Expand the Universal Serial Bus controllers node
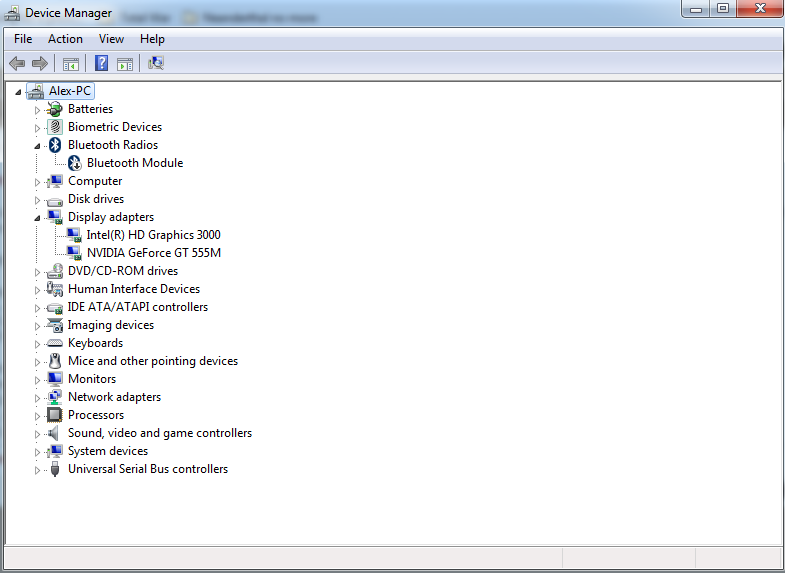Image resolution: width=785 pixels, height=573 pixels. point(38,469)
